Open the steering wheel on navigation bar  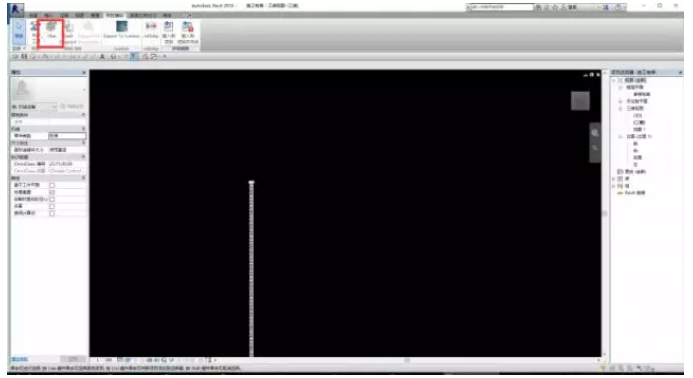coord(595,133)
